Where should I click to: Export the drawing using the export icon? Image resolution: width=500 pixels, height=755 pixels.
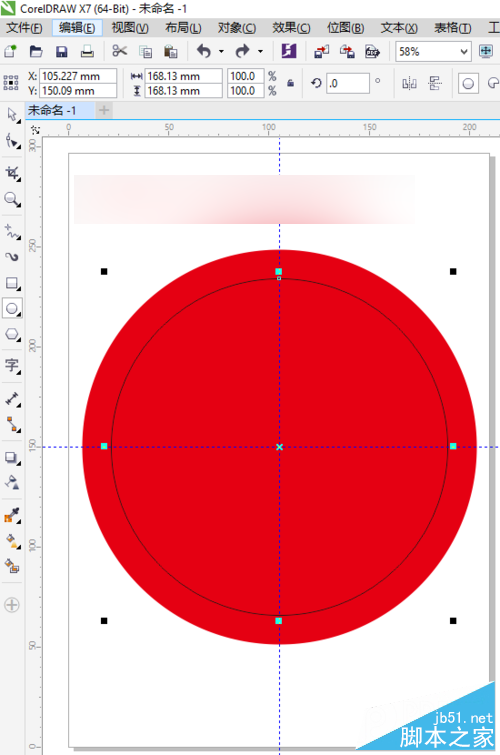tap(347, 51)
